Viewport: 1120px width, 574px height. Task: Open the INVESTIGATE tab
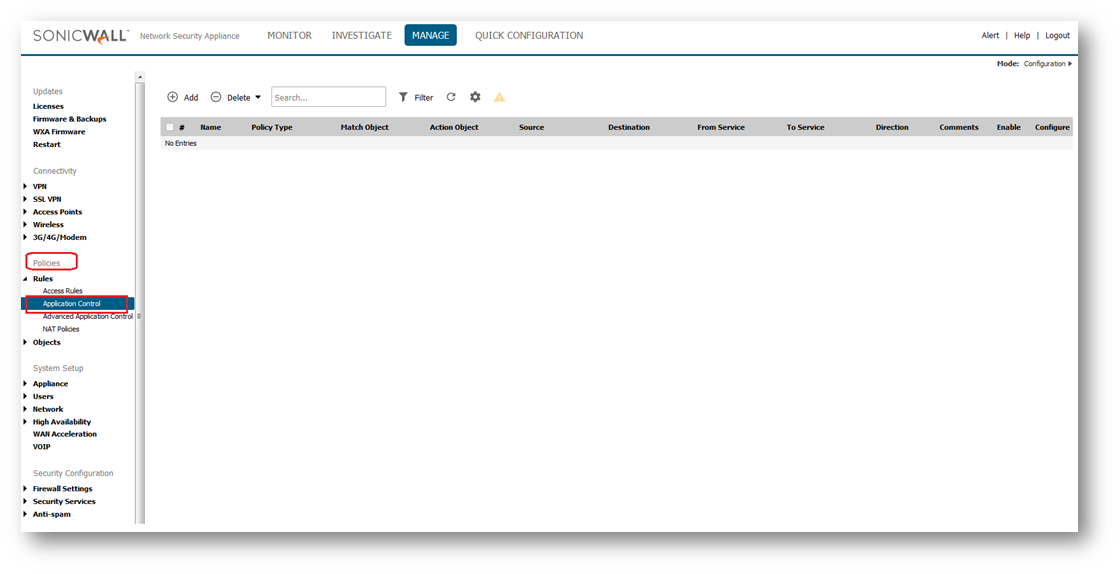(361, 35)
